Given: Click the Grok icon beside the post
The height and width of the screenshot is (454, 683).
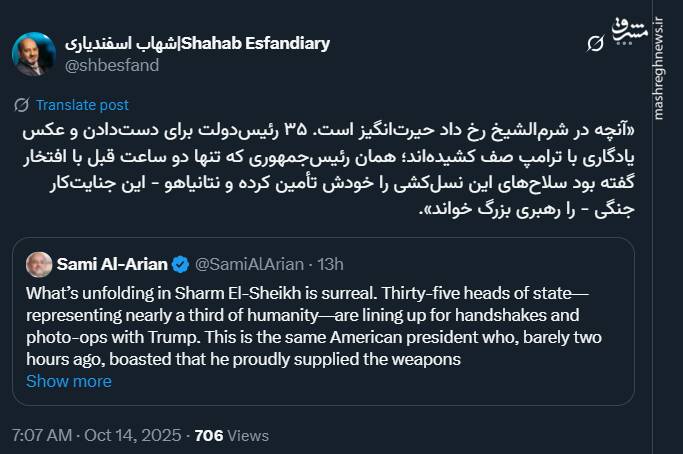Looking at the screenshot, I should (x=593, y=43).
